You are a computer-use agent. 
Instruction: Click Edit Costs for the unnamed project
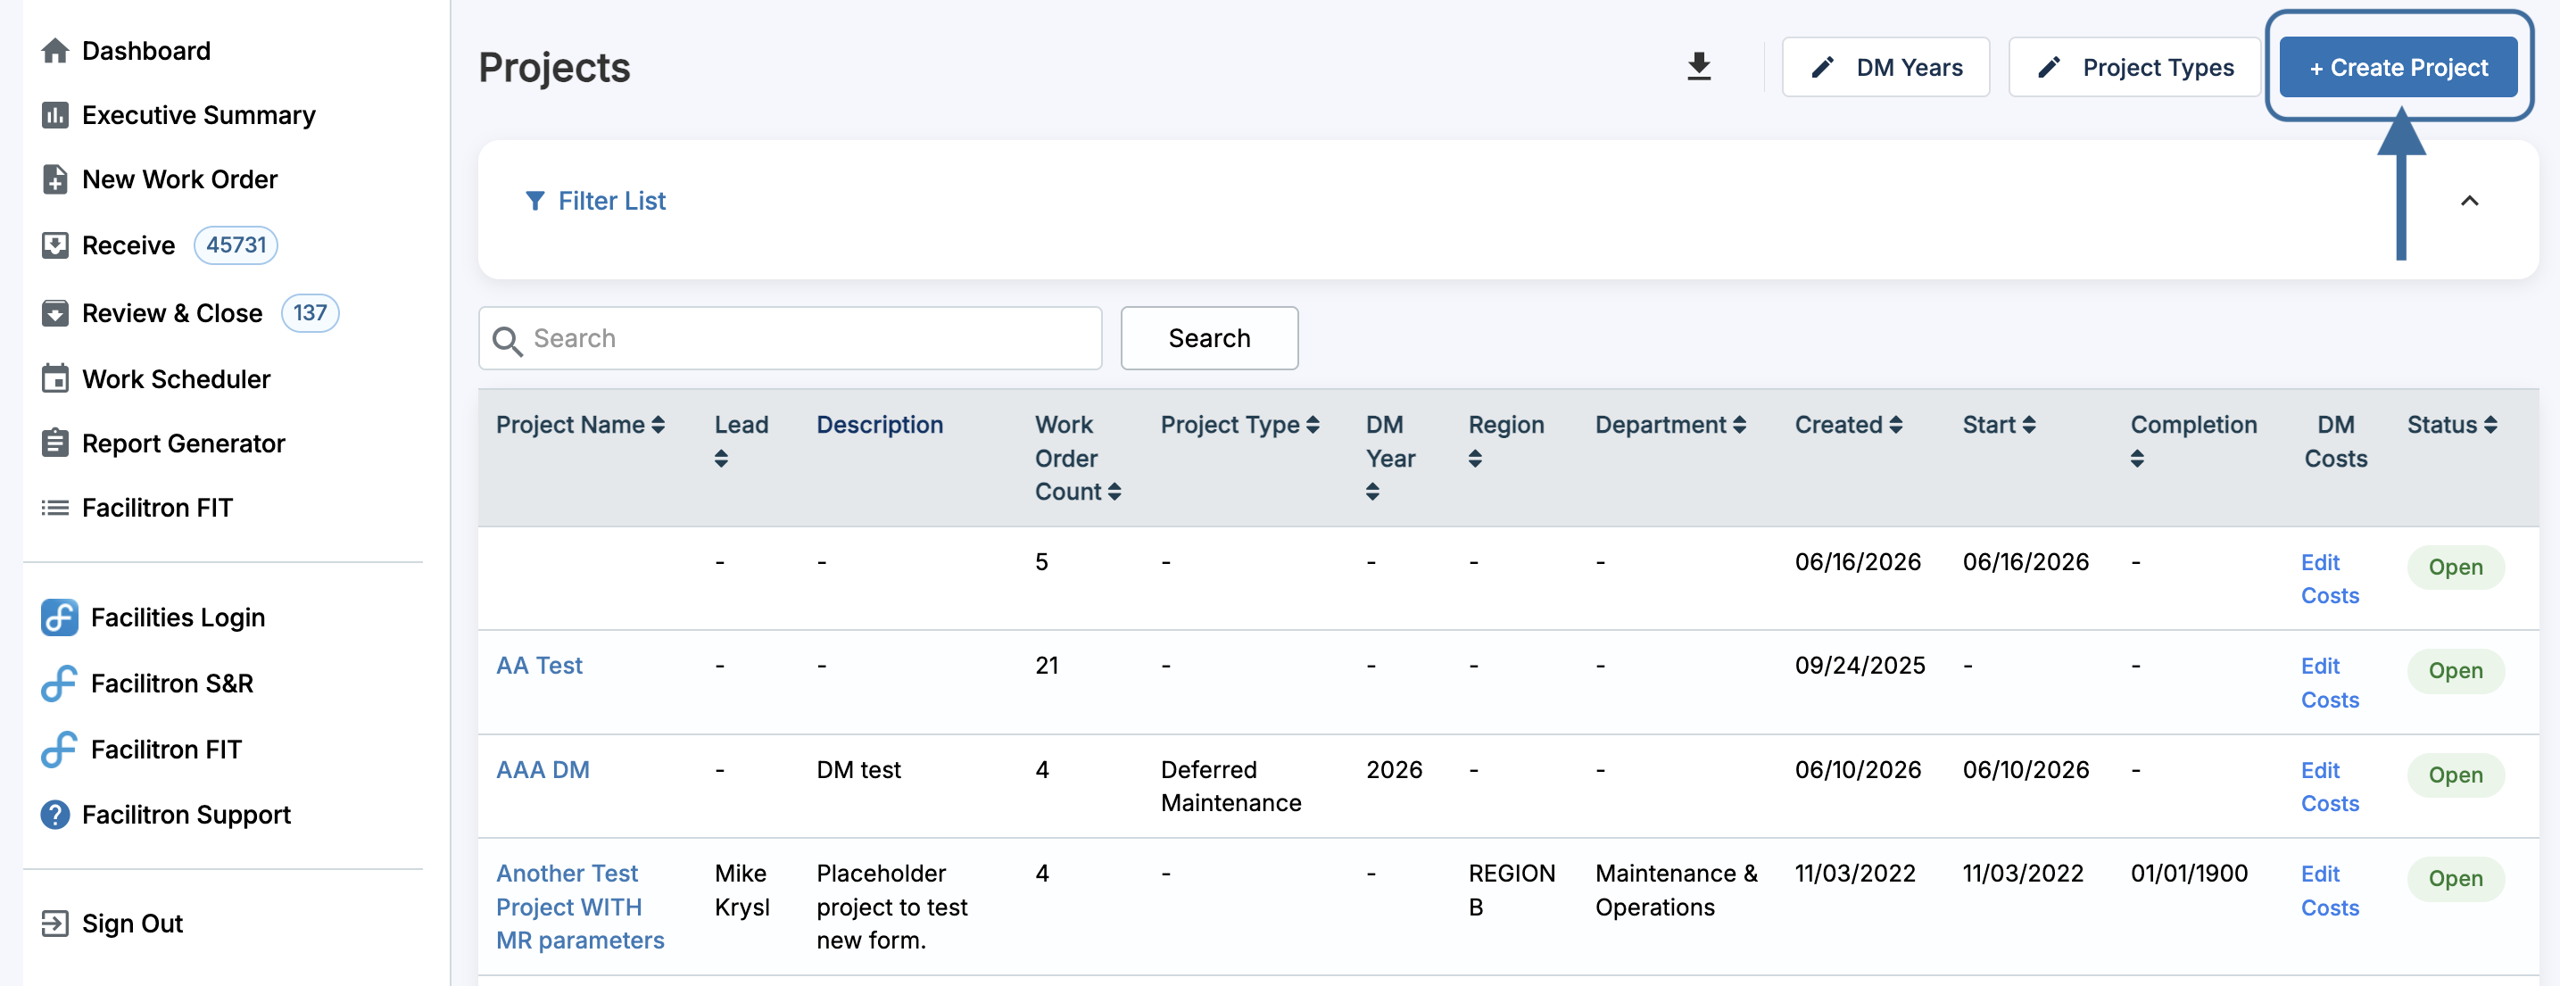[x=2329, y=578]
